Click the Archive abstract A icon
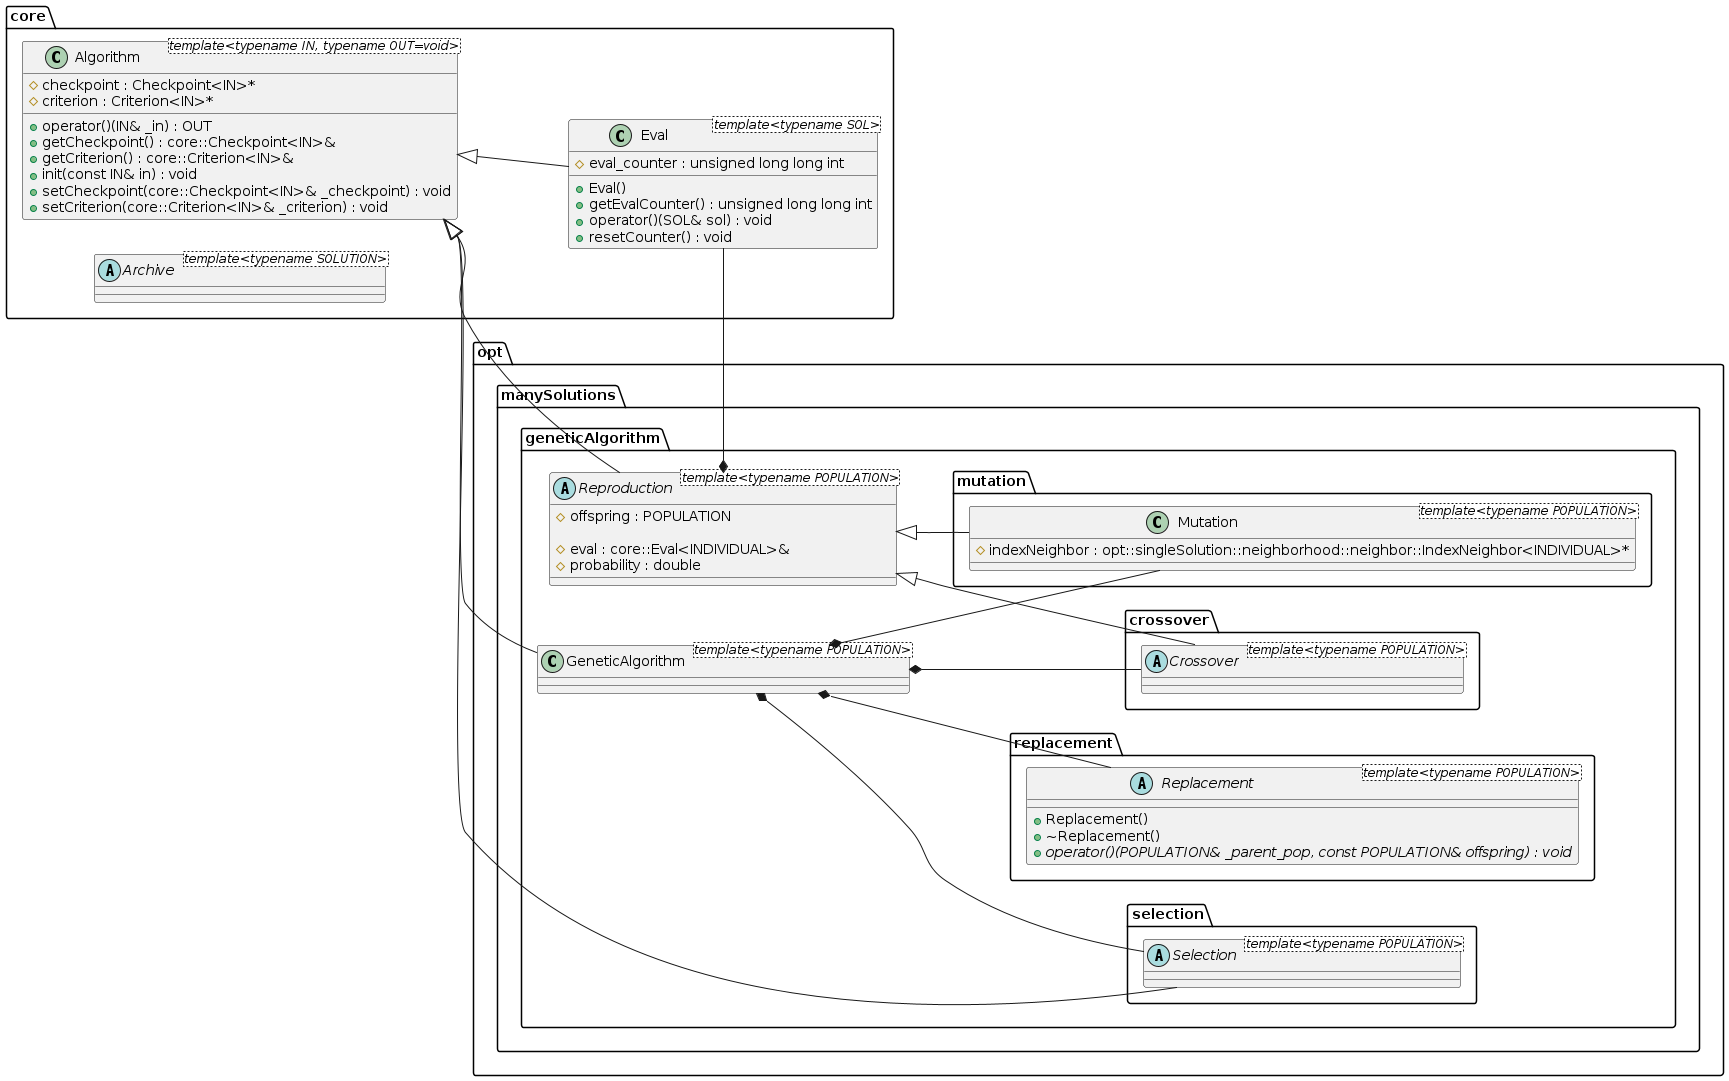1729x1081 pixels. tap(109, 270)
